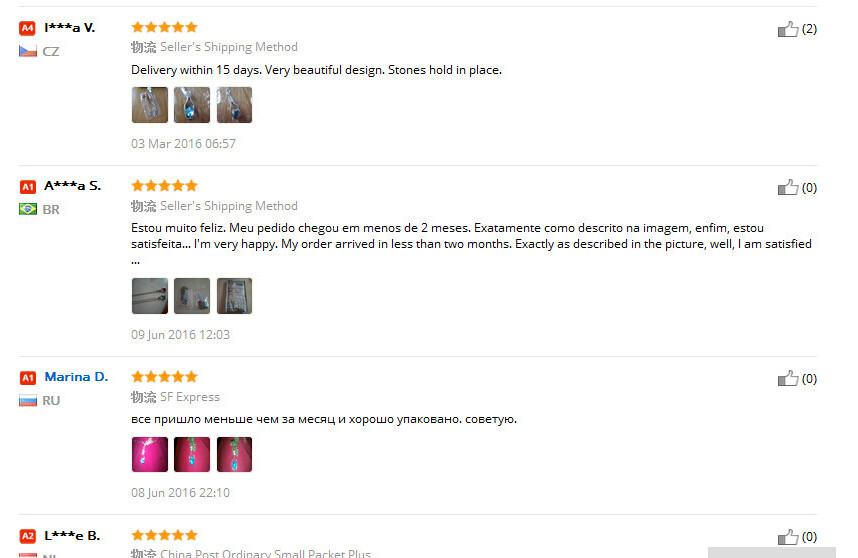Image resolution: width=858 pixels, height=558 pixels.
Task: Open the bright pink photo by Marina D.
Action: coord(150,454)
